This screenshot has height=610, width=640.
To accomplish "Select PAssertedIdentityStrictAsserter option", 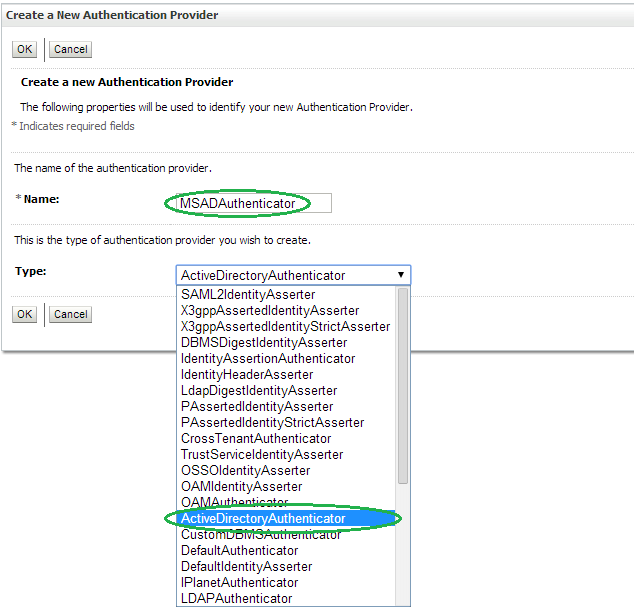I will coord(286,422).
